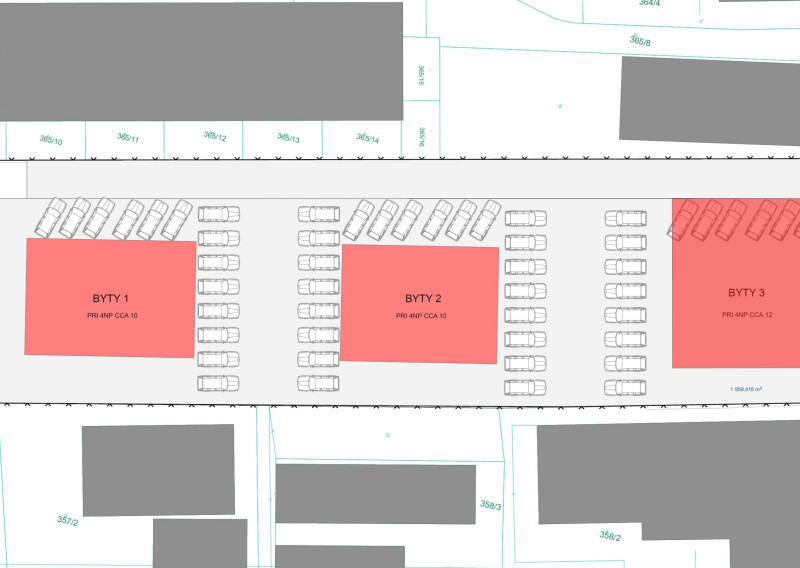Click parcel number 357/2

pyautogui.click(x=67, y=521)
